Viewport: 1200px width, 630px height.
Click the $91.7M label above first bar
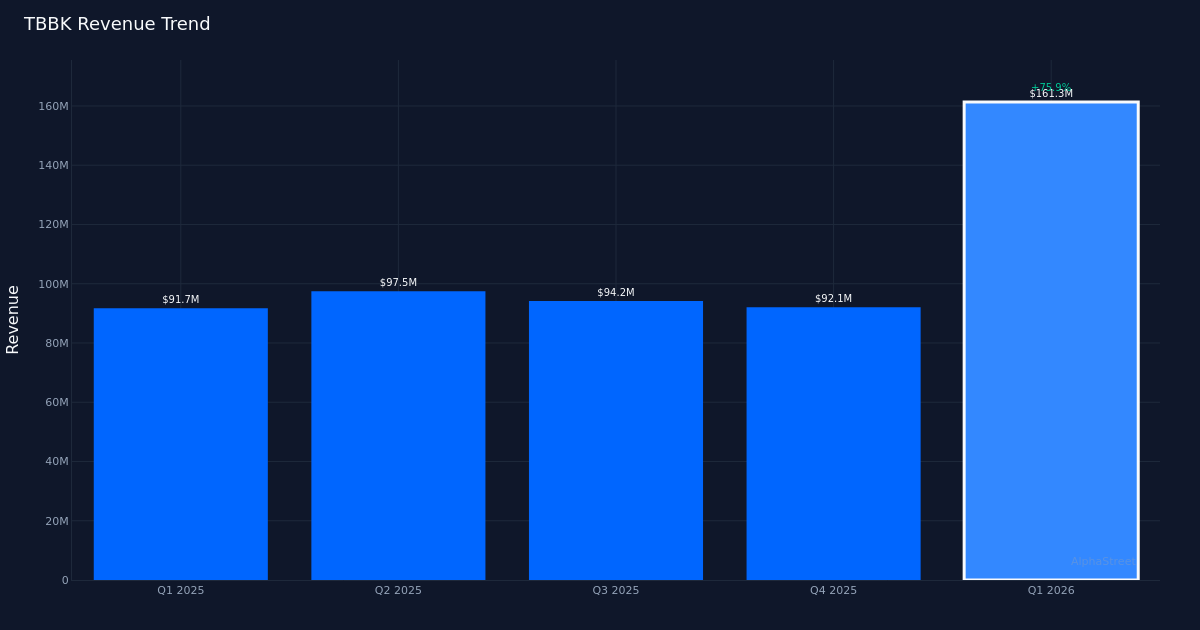point(180,297)
